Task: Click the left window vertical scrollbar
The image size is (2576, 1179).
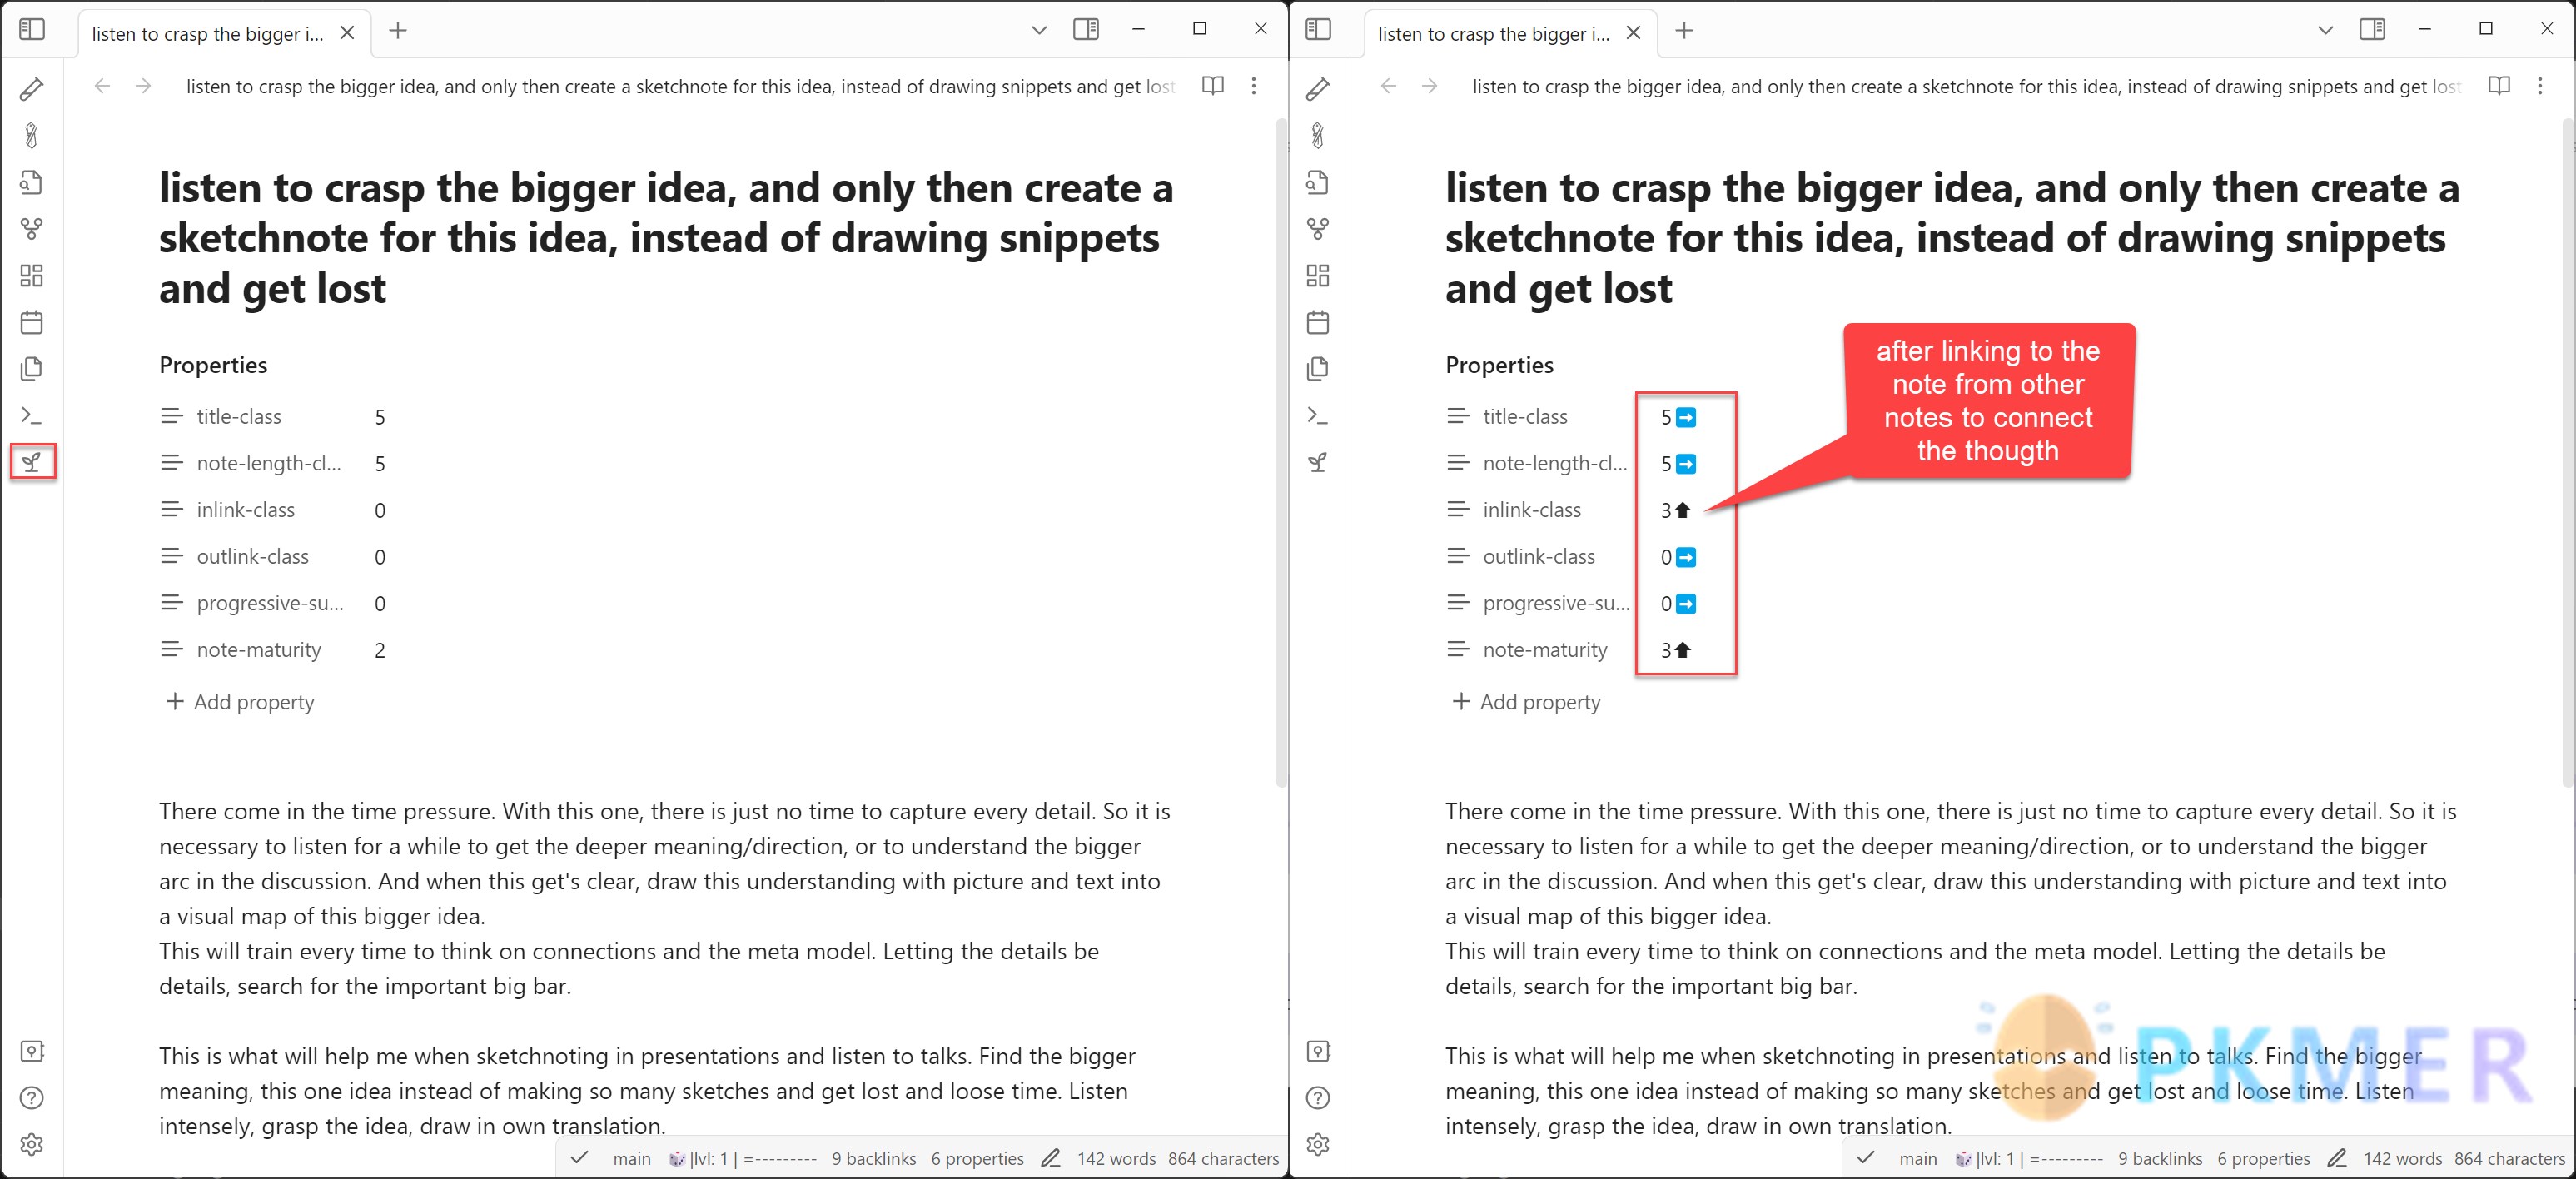Action: (1281, 455)
